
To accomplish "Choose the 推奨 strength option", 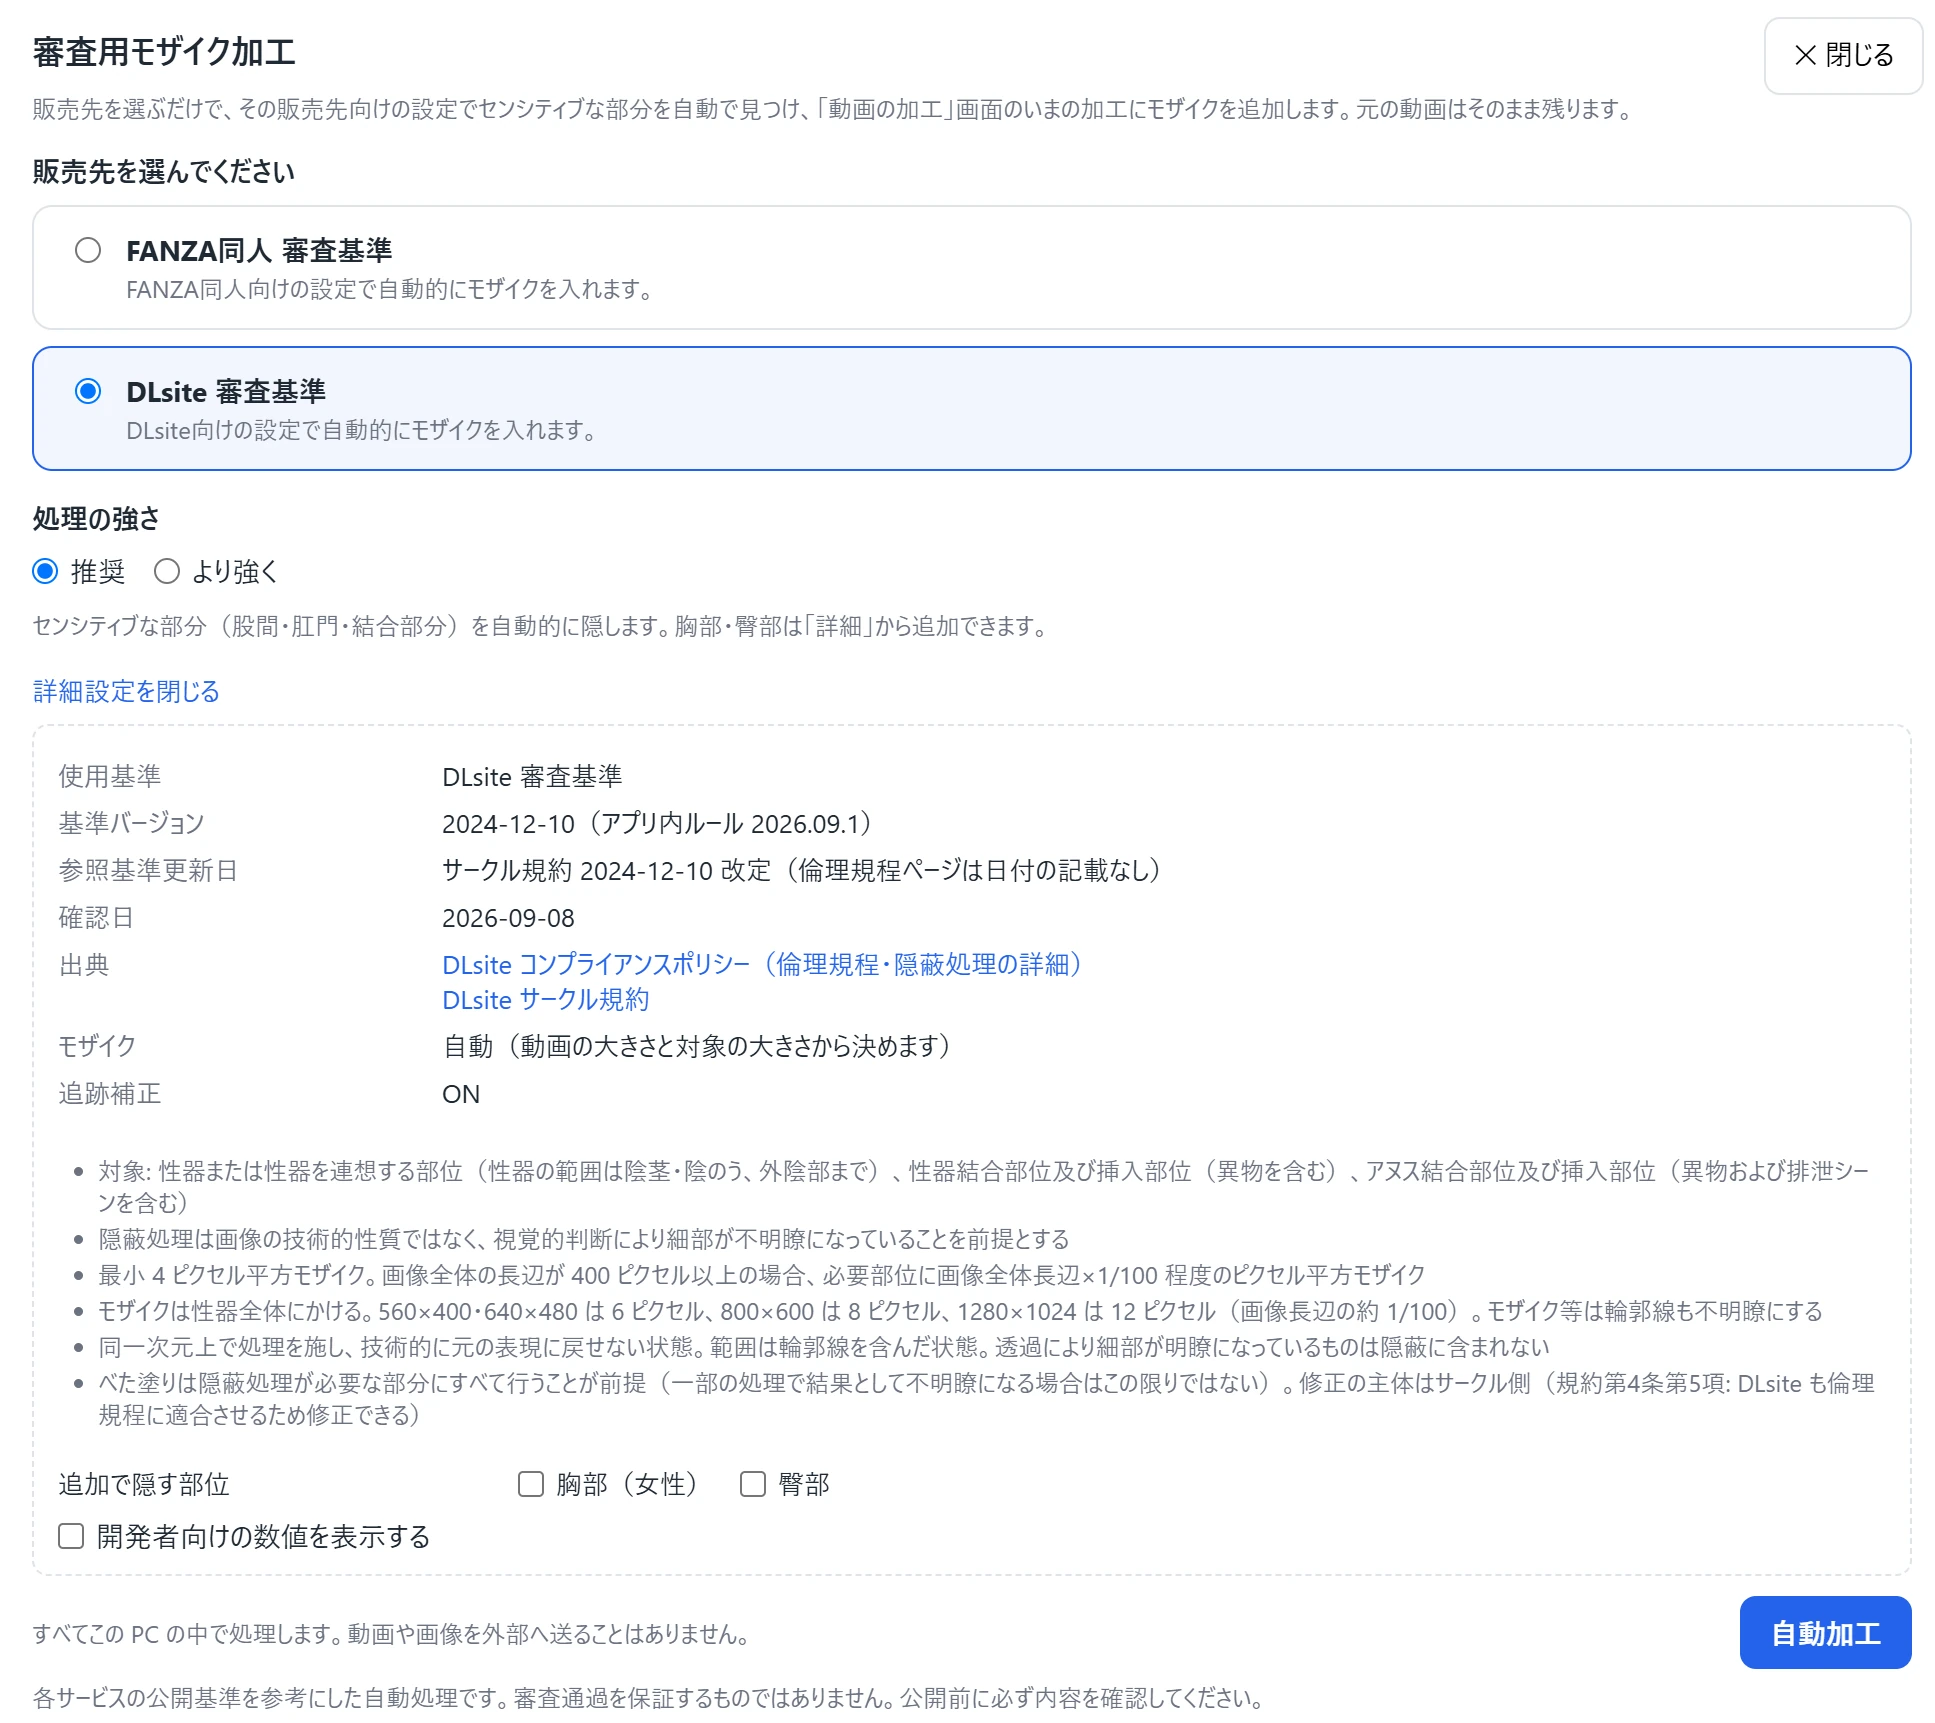I will [x=45, y=571].
